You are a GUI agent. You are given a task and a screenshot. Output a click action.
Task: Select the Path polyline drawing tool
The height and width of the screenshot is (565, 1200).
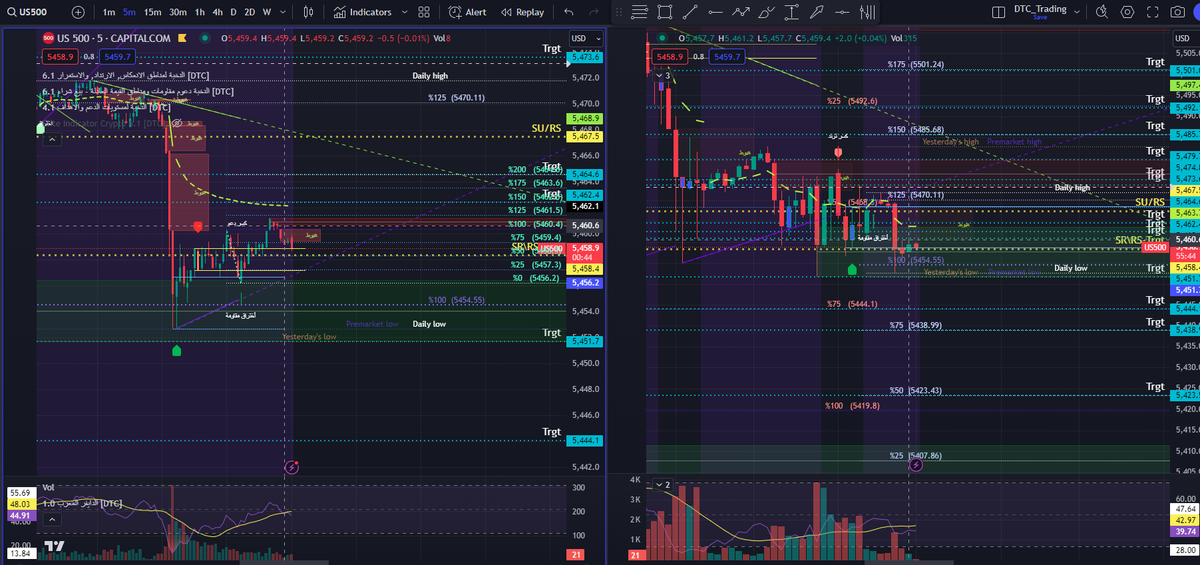(x=741, y=12)
